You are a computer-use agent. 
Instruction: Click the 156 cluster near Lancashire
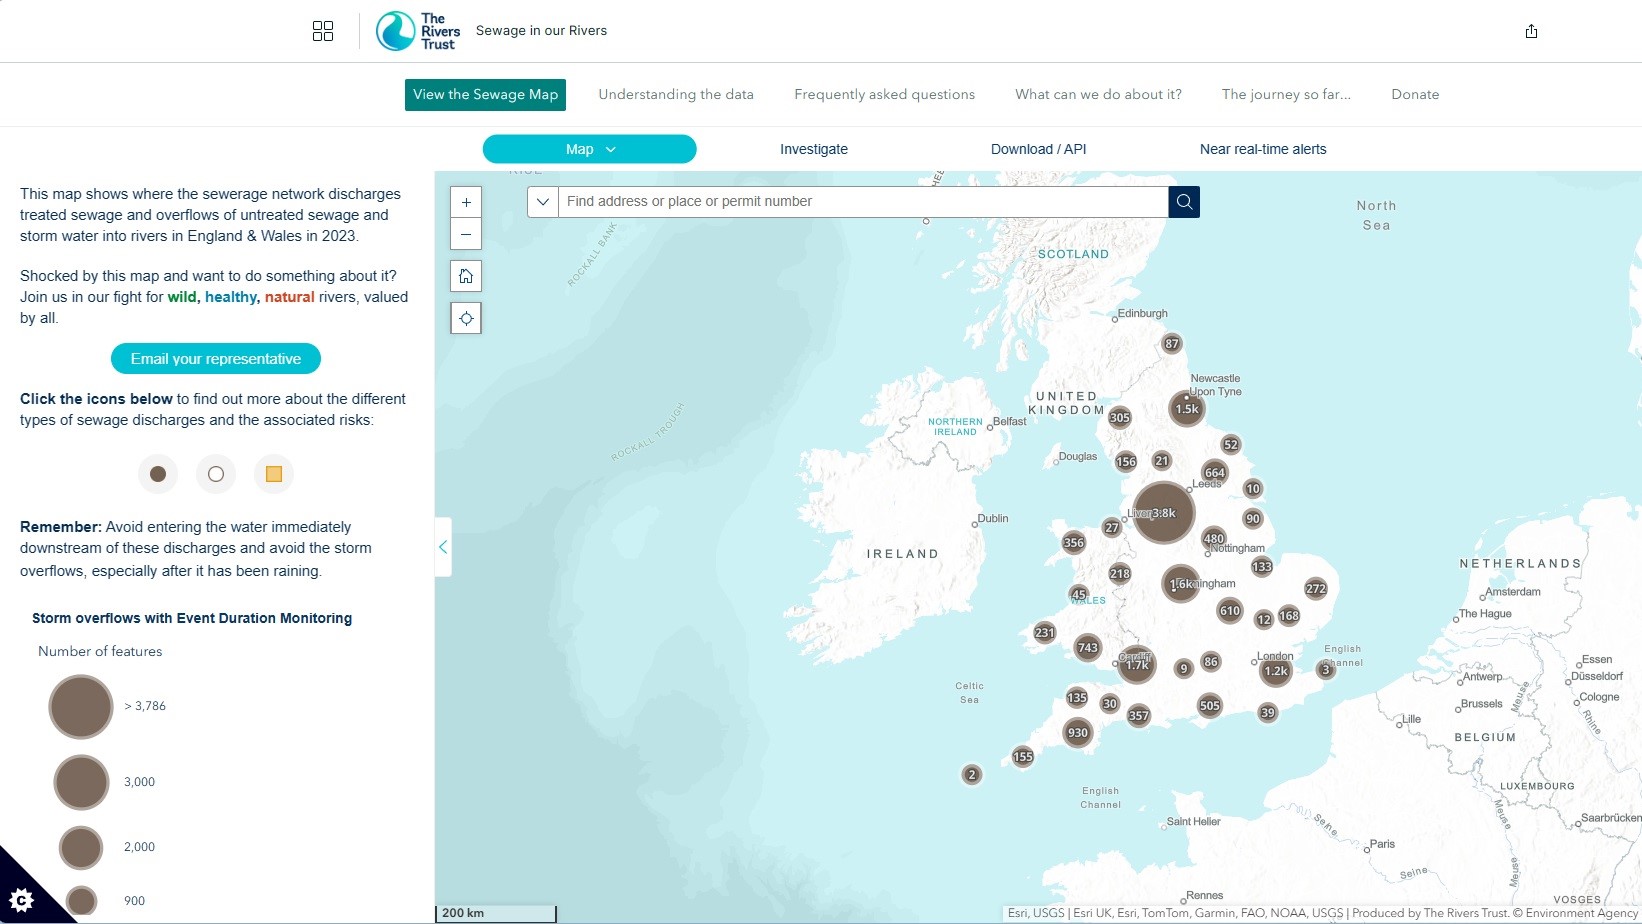(x=1126, y=462)
